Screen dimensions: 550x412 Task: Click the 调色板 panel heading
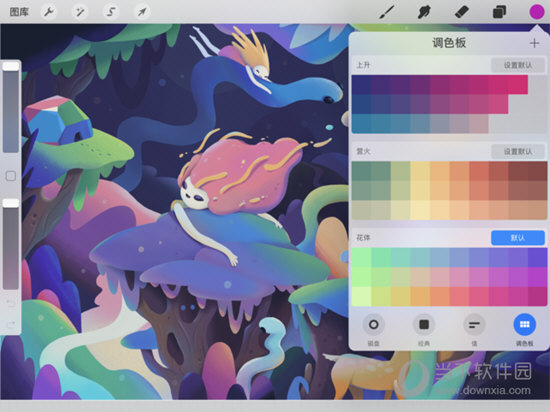(x=449, y=43)
